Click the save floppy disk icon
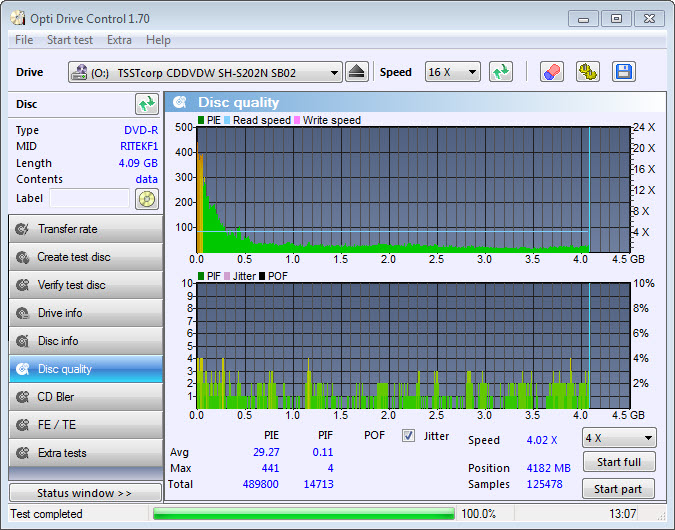Viewport: 675px width, 530px height. pyautogui.click(x=623, y=72)
